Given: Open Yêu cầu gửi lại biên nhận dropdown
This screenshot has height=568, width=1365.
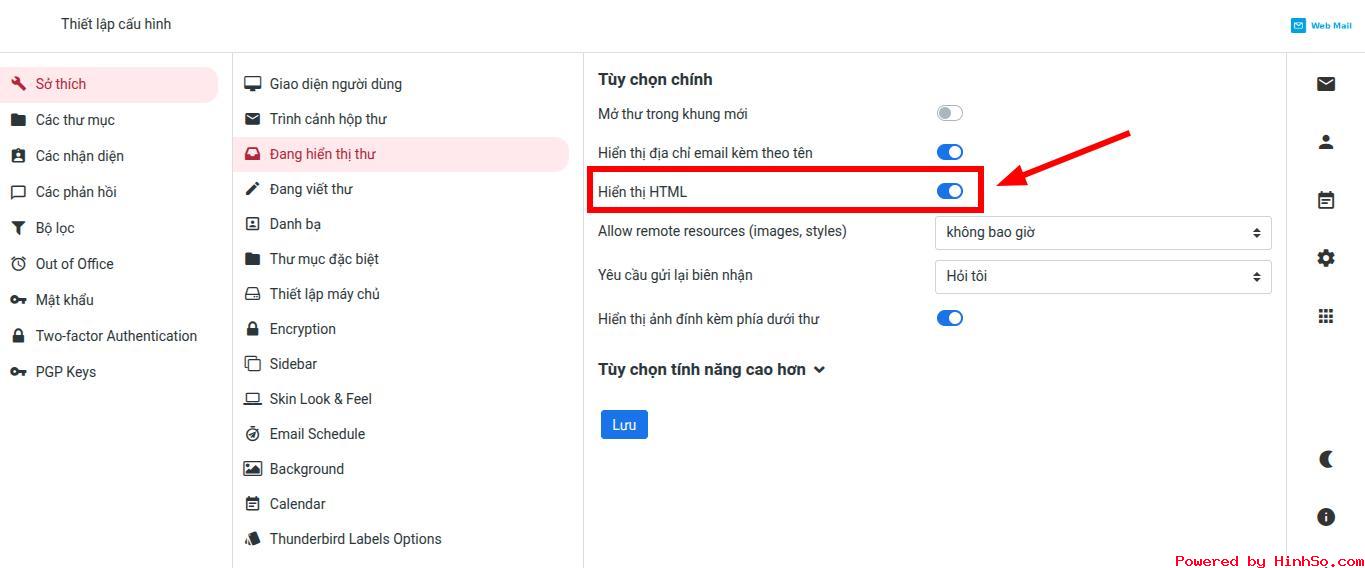Looking at the screenshot, I should click(x=1103, y=277).
